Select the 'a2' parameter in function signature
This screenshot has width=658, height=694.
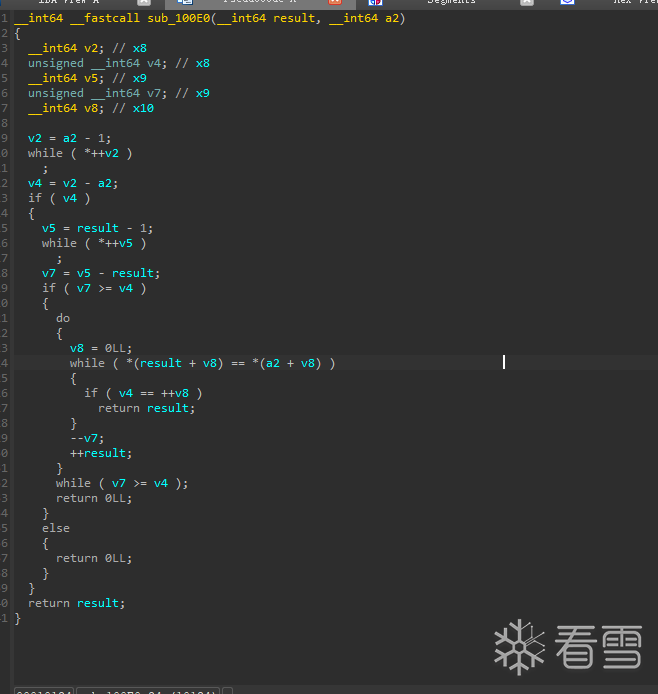point(392,18)
